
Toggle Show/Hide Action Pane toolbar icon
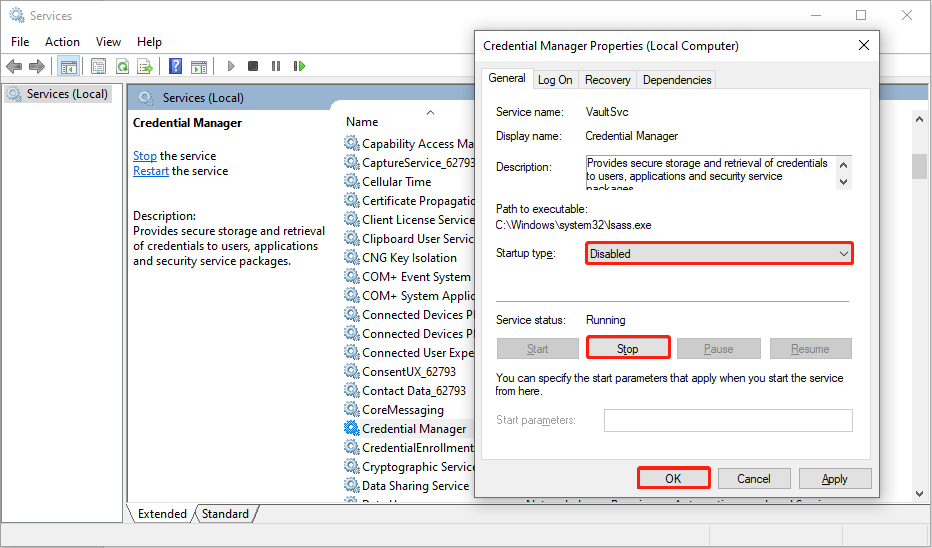(x=199, y=66)
